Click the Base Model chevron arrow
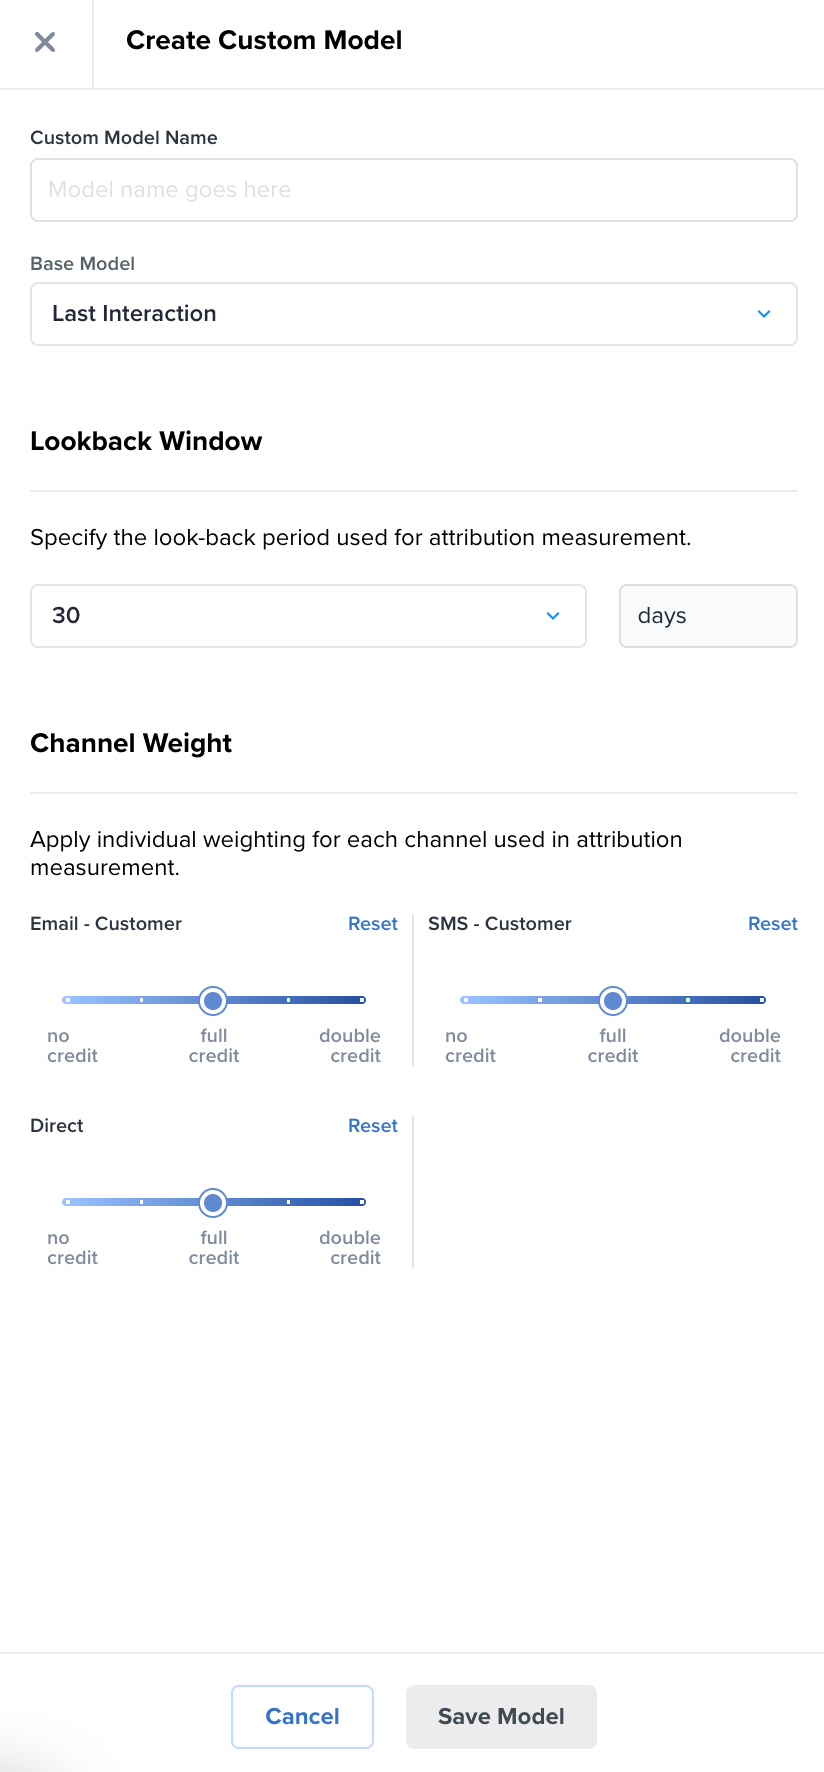This screenshot has height=1772, width=824. pyautogui.click(x=764, y=314)
